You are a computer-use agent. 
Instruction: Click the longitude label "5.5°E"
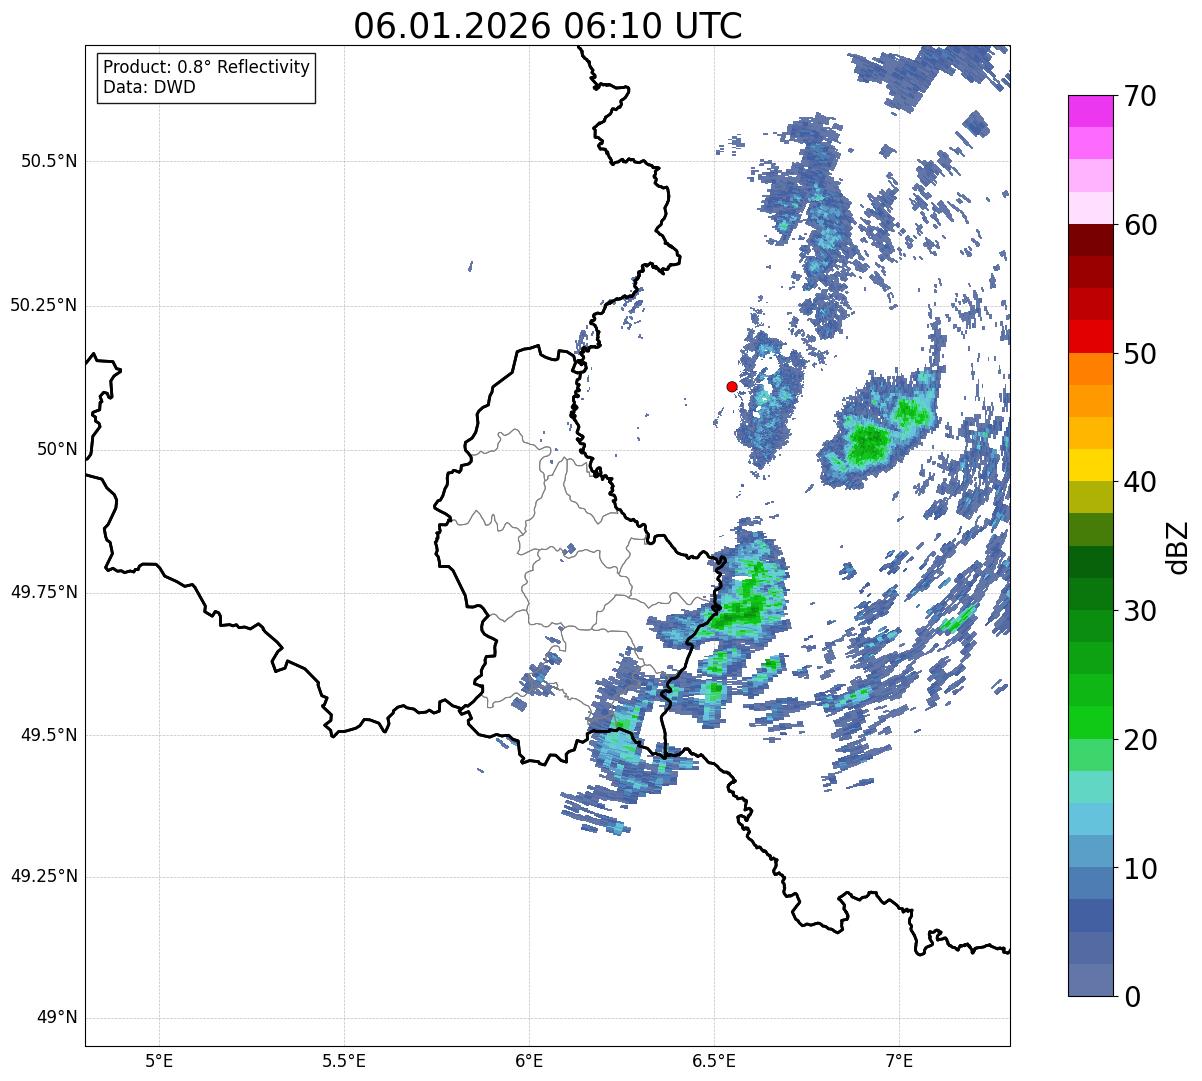tap(344, 1060)
